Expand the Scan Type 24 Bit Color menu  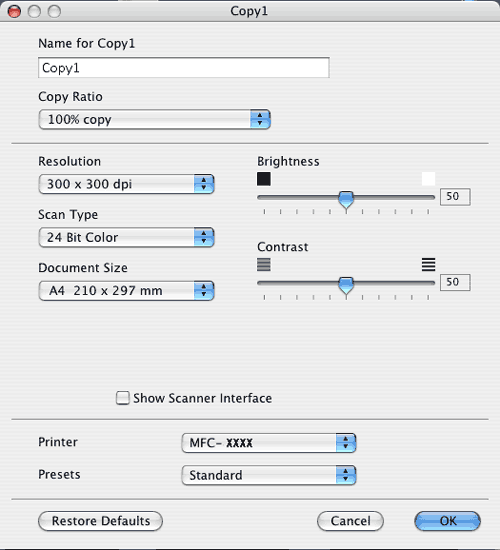click(x=126, y=237)
